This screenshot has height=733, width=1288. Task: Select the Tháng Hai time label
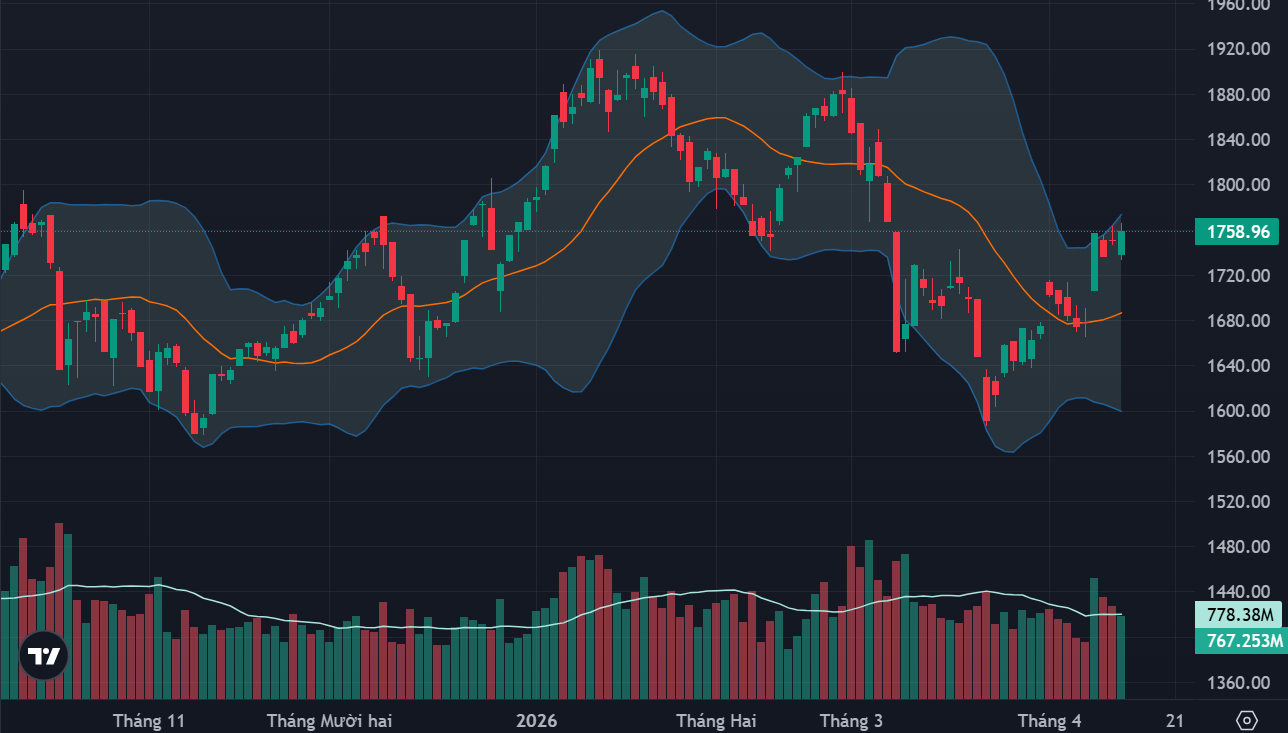pos(716,721)
